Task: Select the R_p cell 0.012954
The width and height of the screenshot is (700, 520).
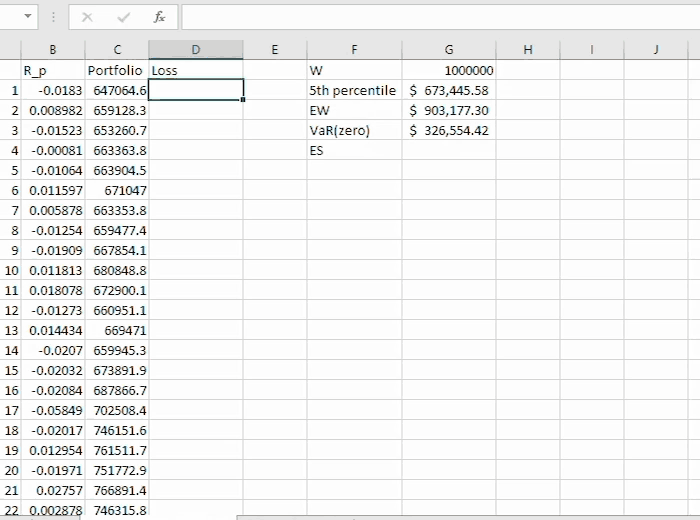Action: pos(53,450)
